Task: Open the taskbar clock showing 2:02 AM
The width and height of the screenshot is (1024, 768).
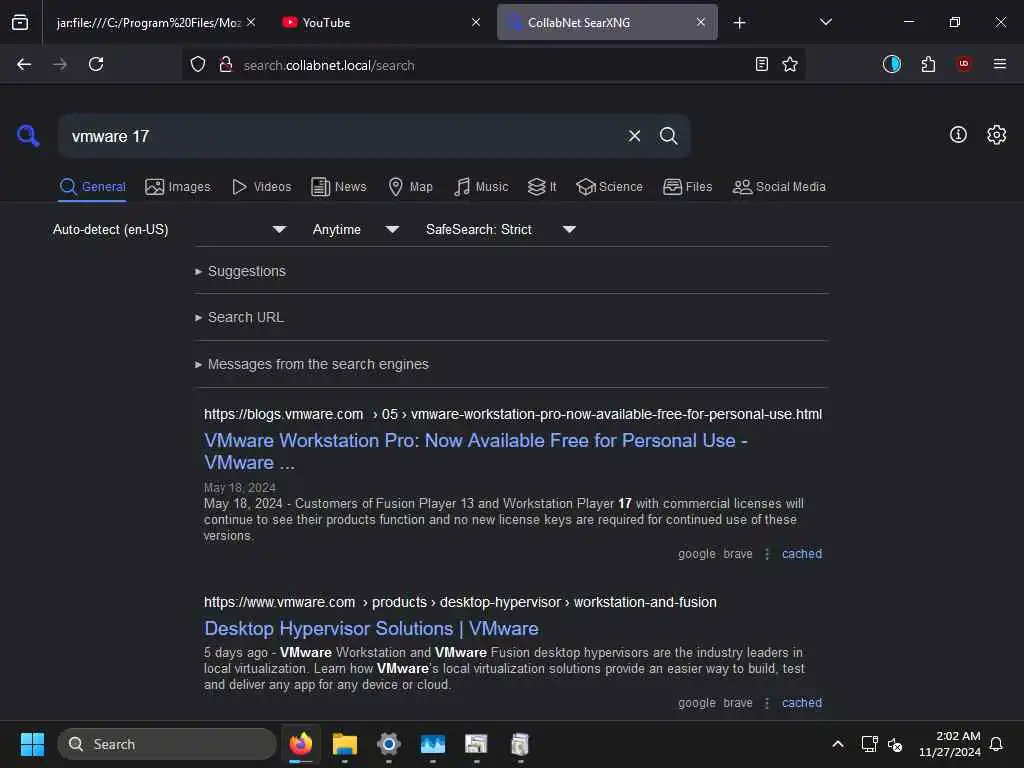Action: click(950, 744)
